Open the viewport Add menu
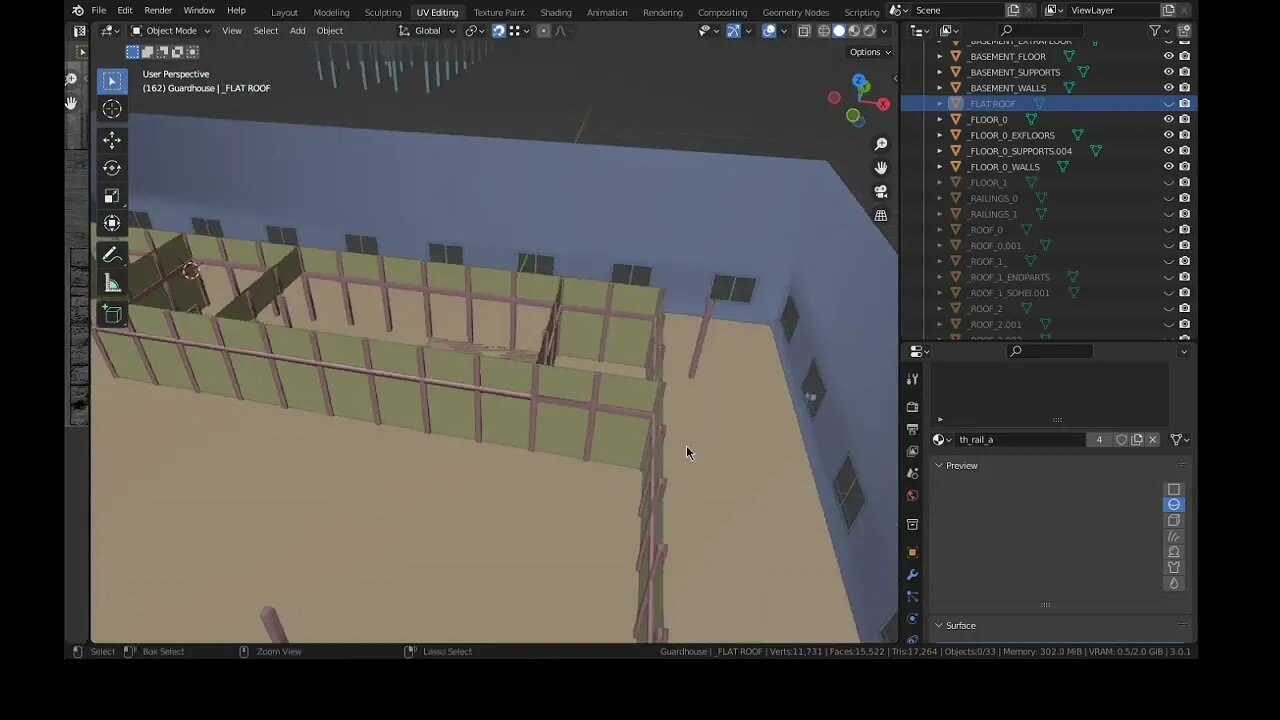The height and width of the screenshot is (720, 1280). (x=298, y=31)
